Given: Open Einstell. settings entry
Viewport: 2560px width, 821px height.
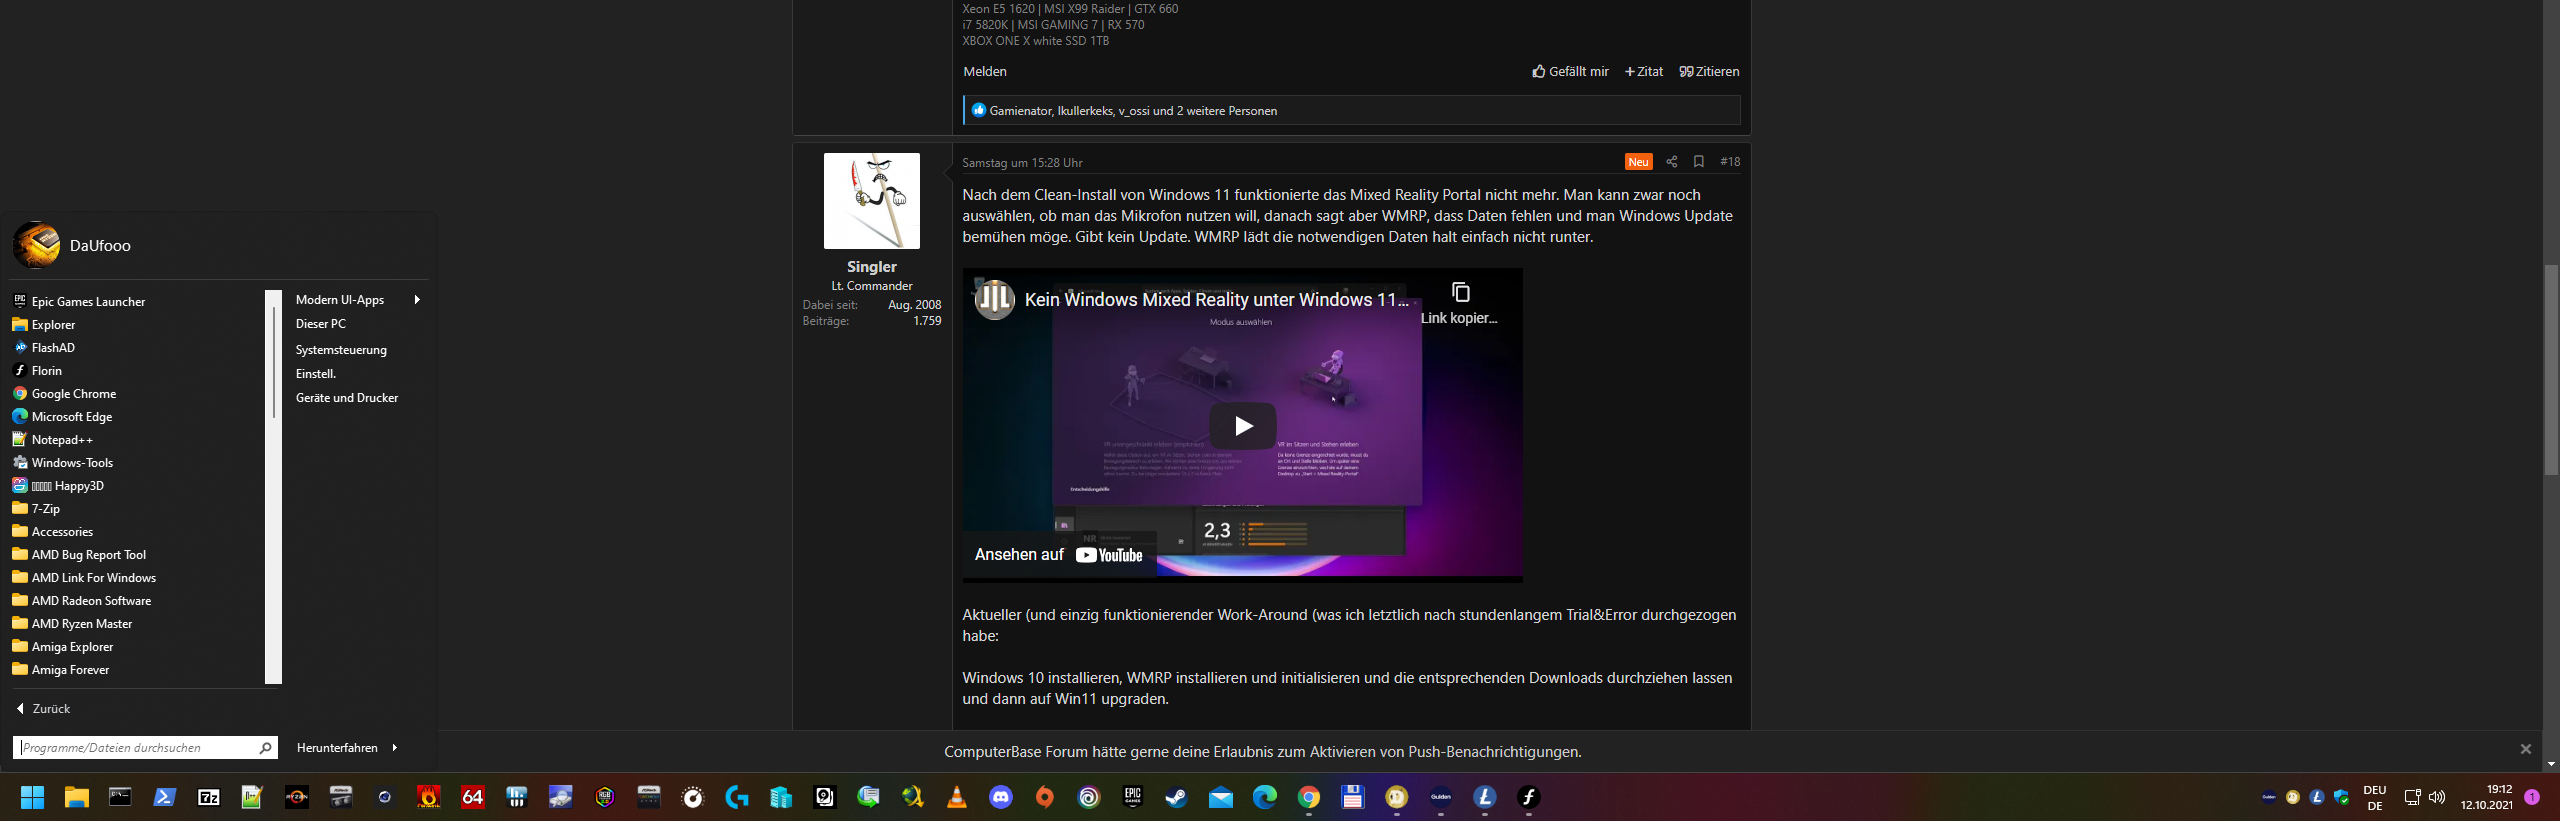Looking at the screenshot, I should tap(316, 373).
